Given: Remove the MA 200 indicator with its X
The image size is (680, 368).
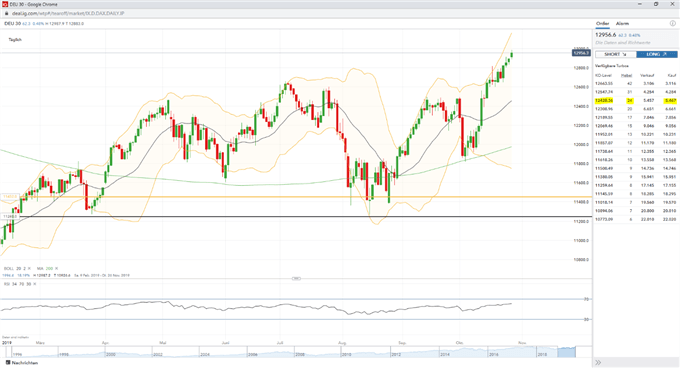Looking at the screenshot, I should (56, 269).
